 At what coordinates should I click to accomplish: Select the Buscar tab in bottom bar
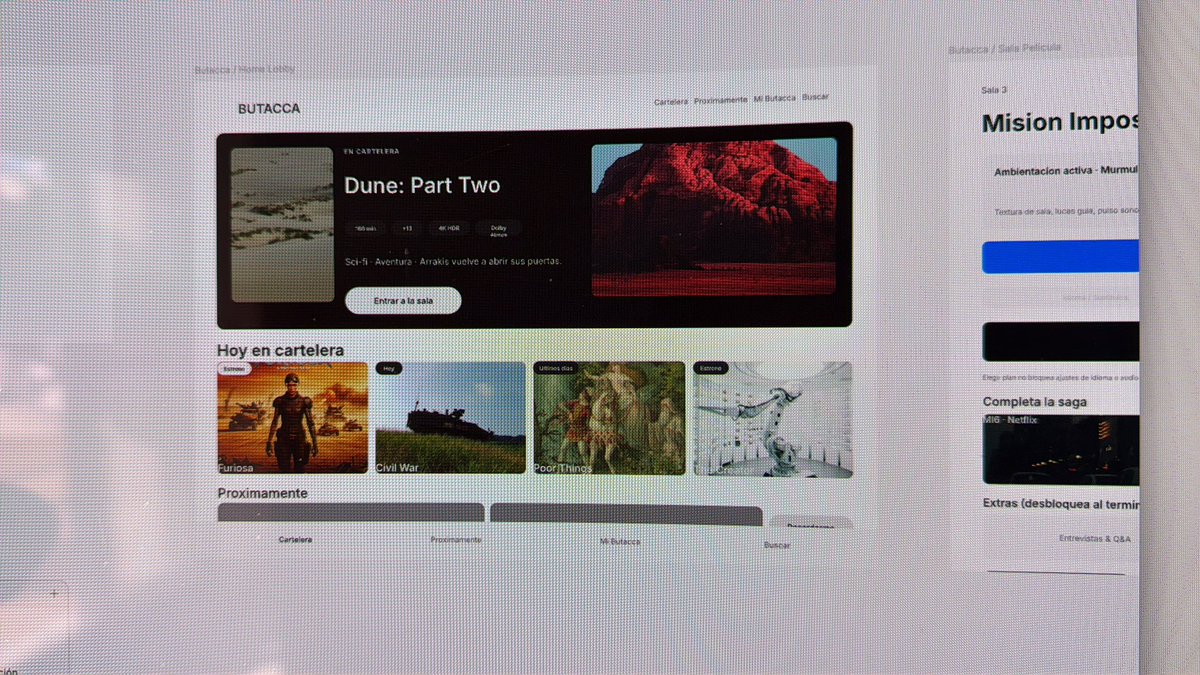777,545
